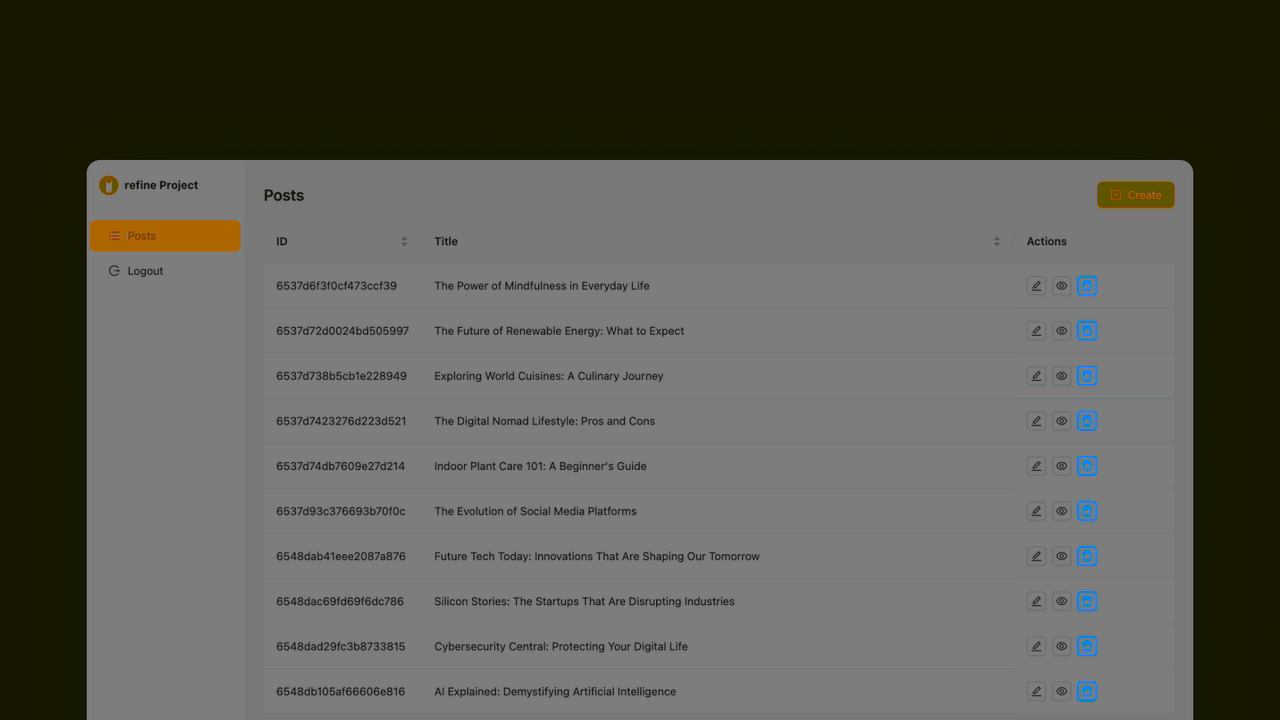The image size is (1280, 720).
Task: Toggle sorting on Future Tech Today row's Title header
Action: click(x=996, y=241)
